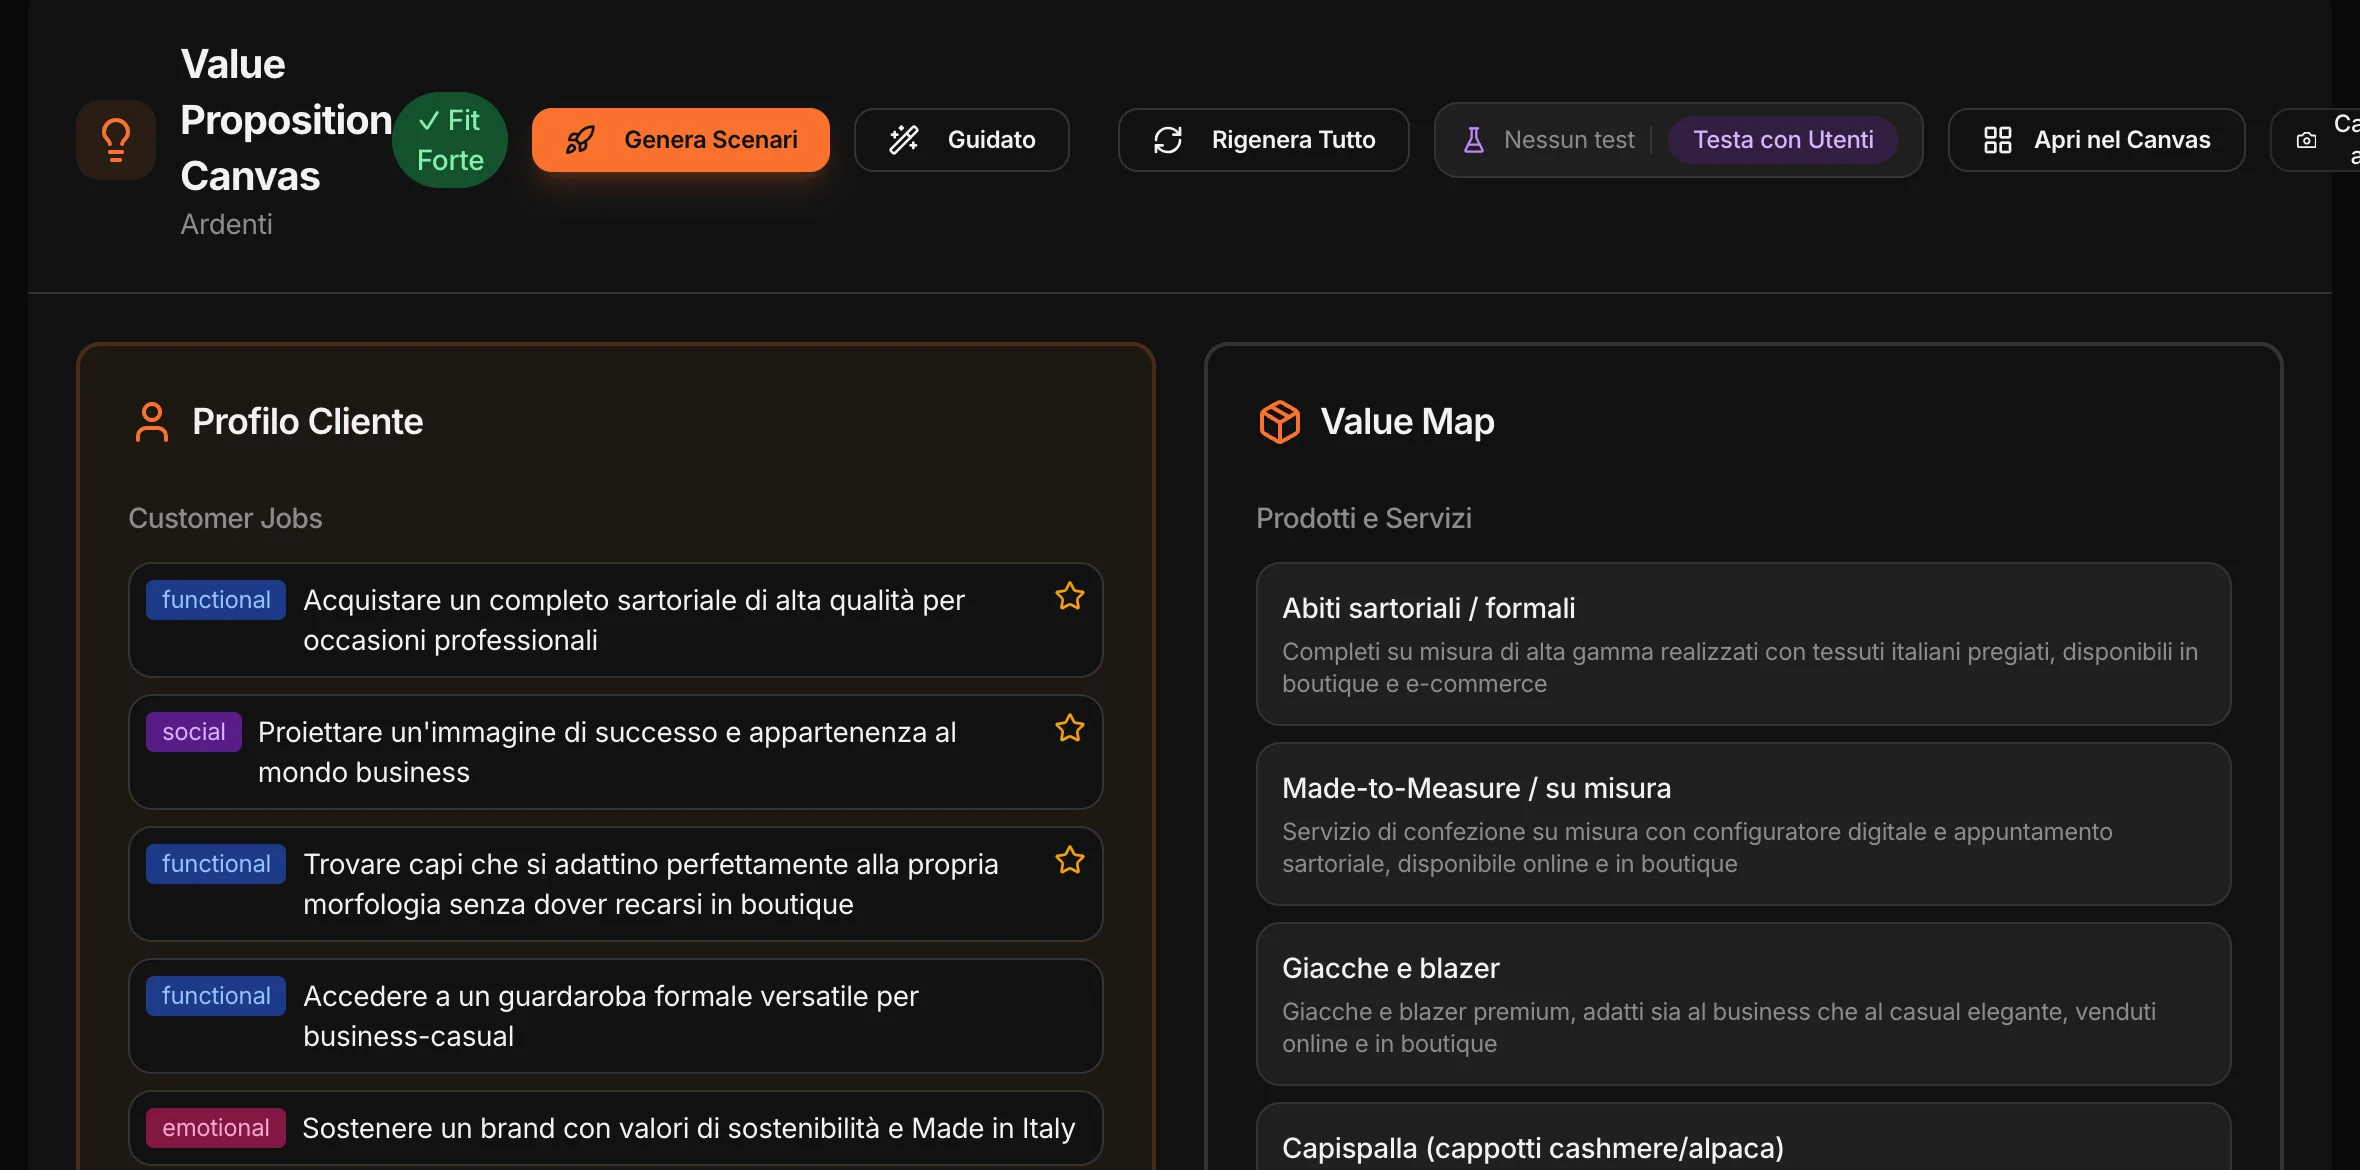Click the functional tag on 'Trovare capi' job
This screenshot has width=2360, height=1170.
click(216, 864)
